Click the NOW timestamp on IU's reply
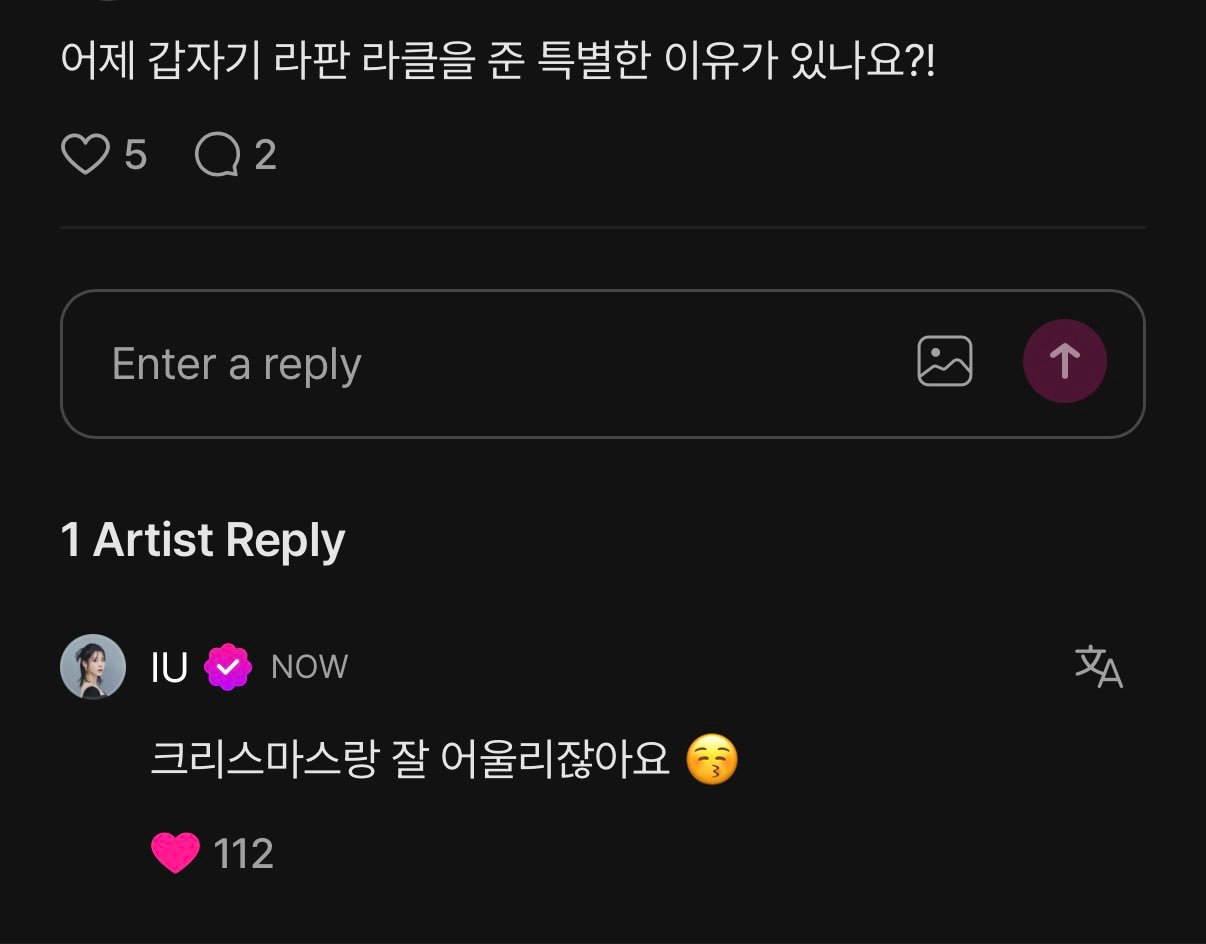Image resolution: width=1206 pixels, height=944 pixels. tap(309, 668)
